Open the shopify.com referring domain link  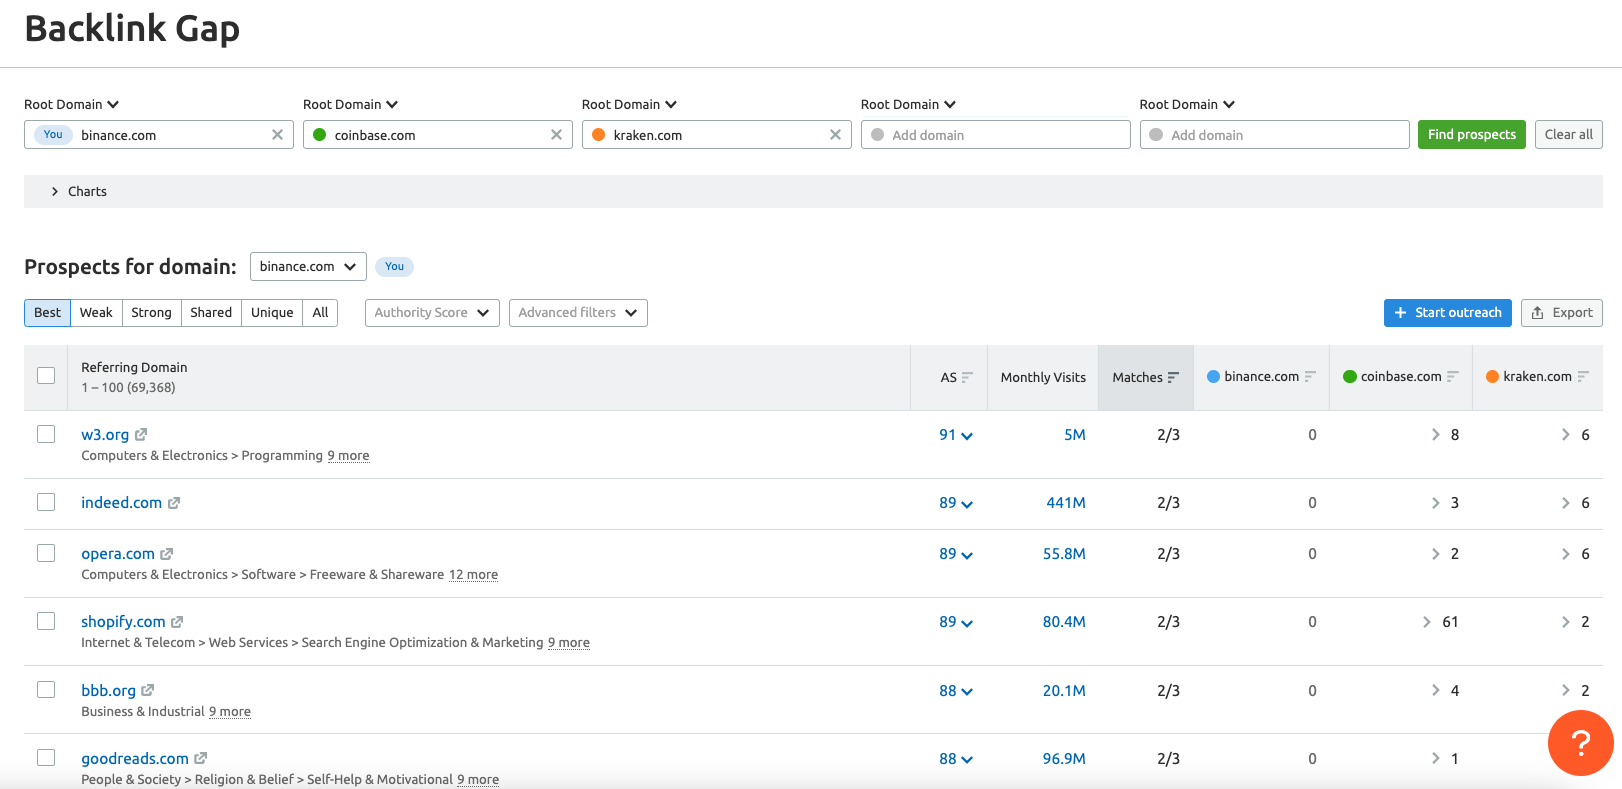pos(123,622)
